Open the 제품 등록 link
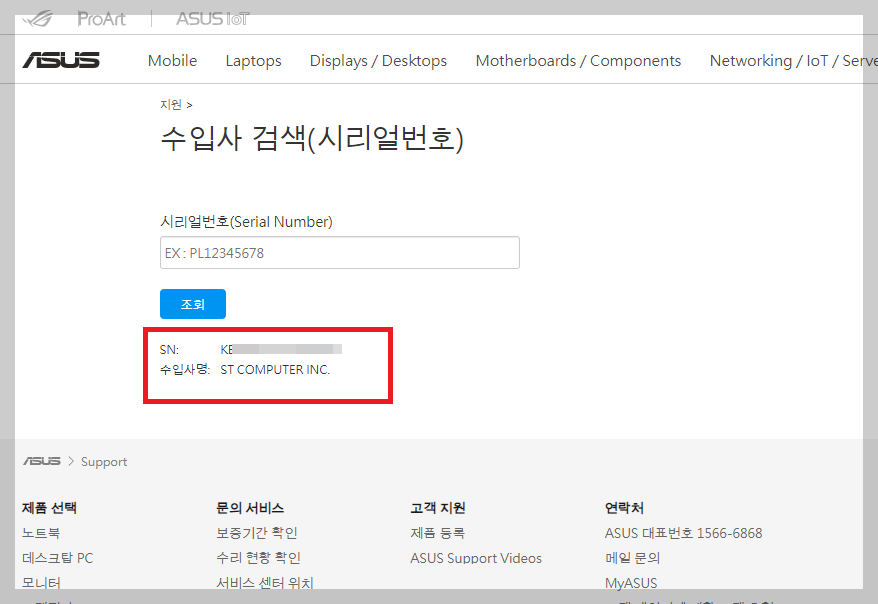The image size is (878, 604). 437,533
